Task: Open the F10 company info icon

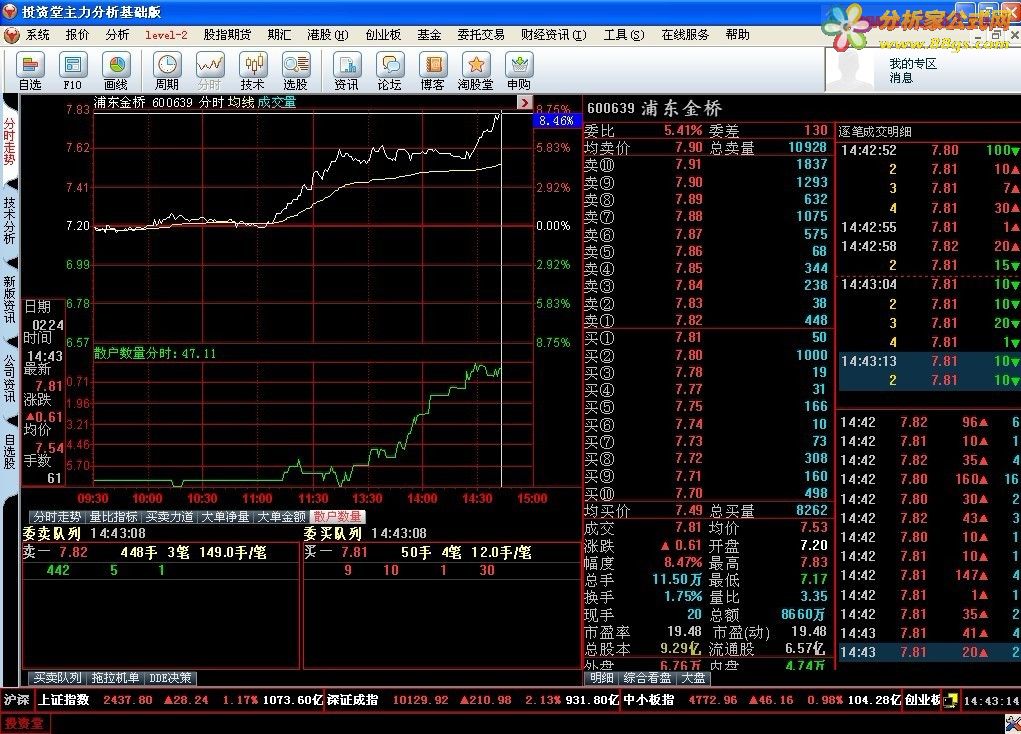Action: coord(72,72)
